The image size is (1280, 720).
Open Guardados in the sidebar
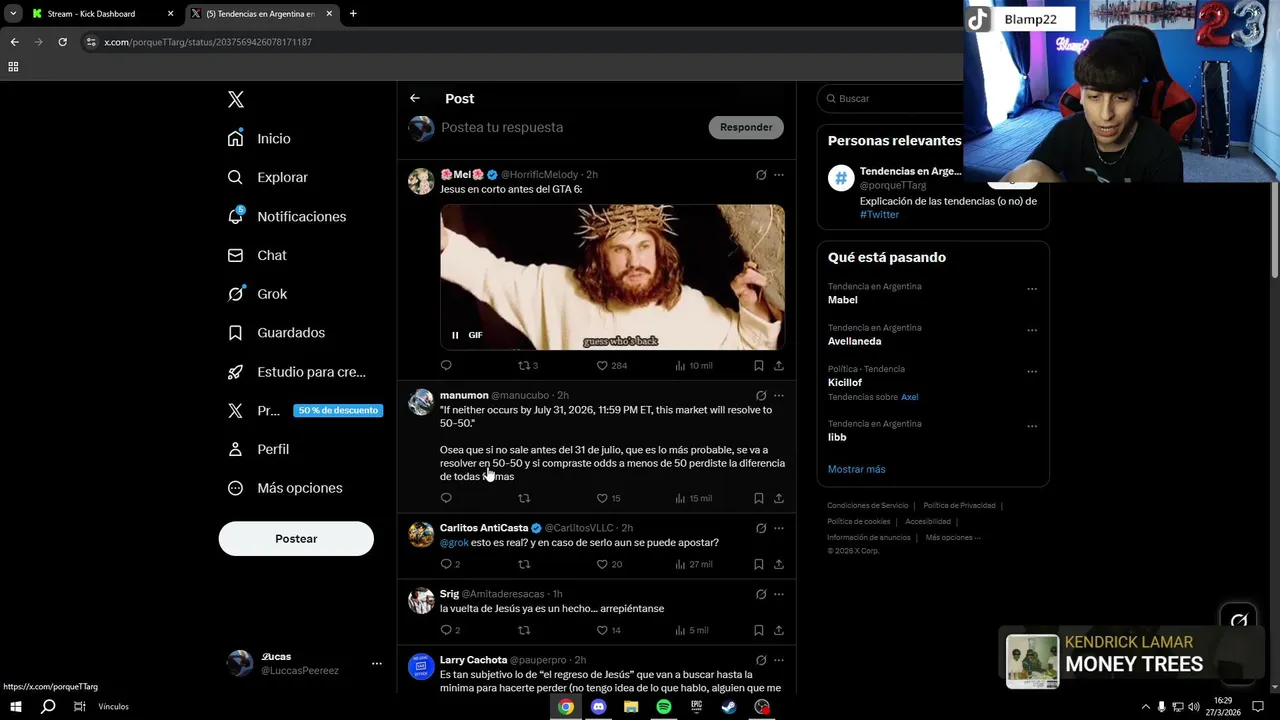coord(276,332)
